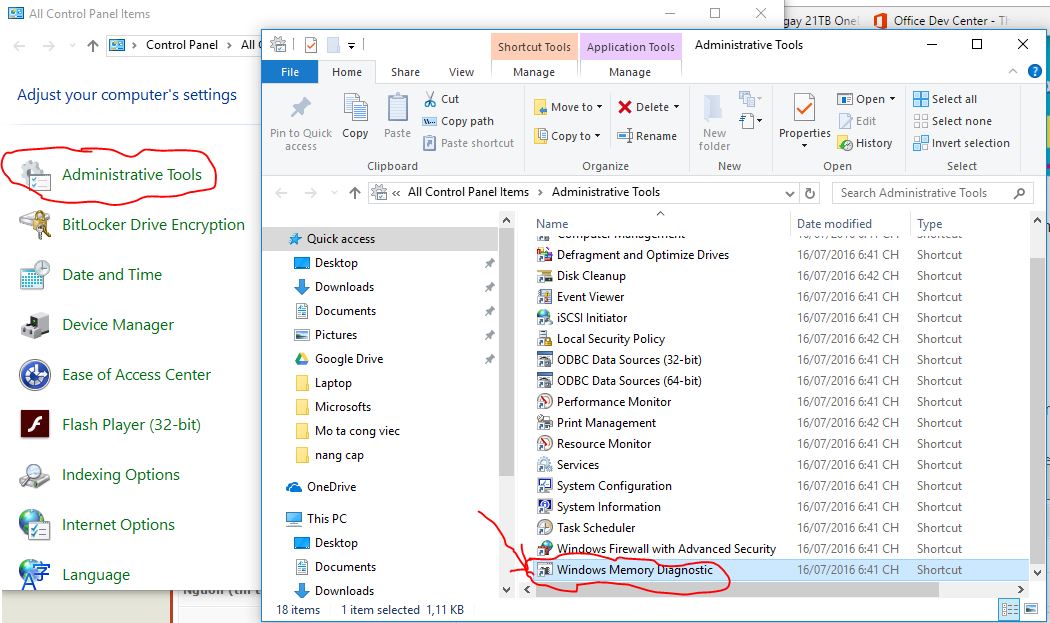This screenshot has height=623, width=1050.
Task: Click the Up arrow in Administrative Tools window
Action: [x=355, y=193]
